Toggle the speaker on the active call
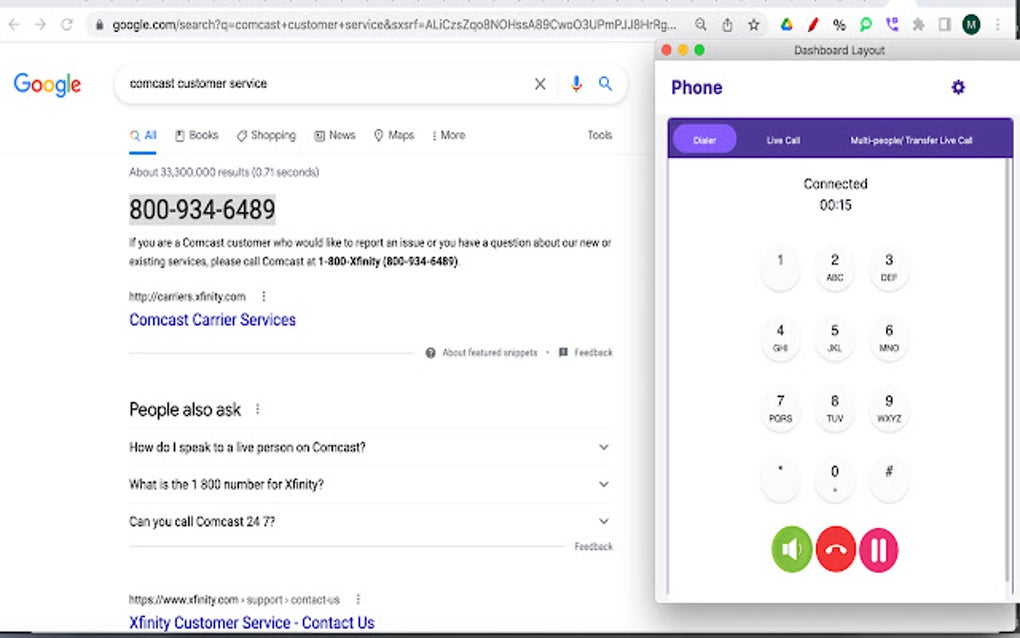Viewport: 1020px width, 638px height. [x=791, y=550]
